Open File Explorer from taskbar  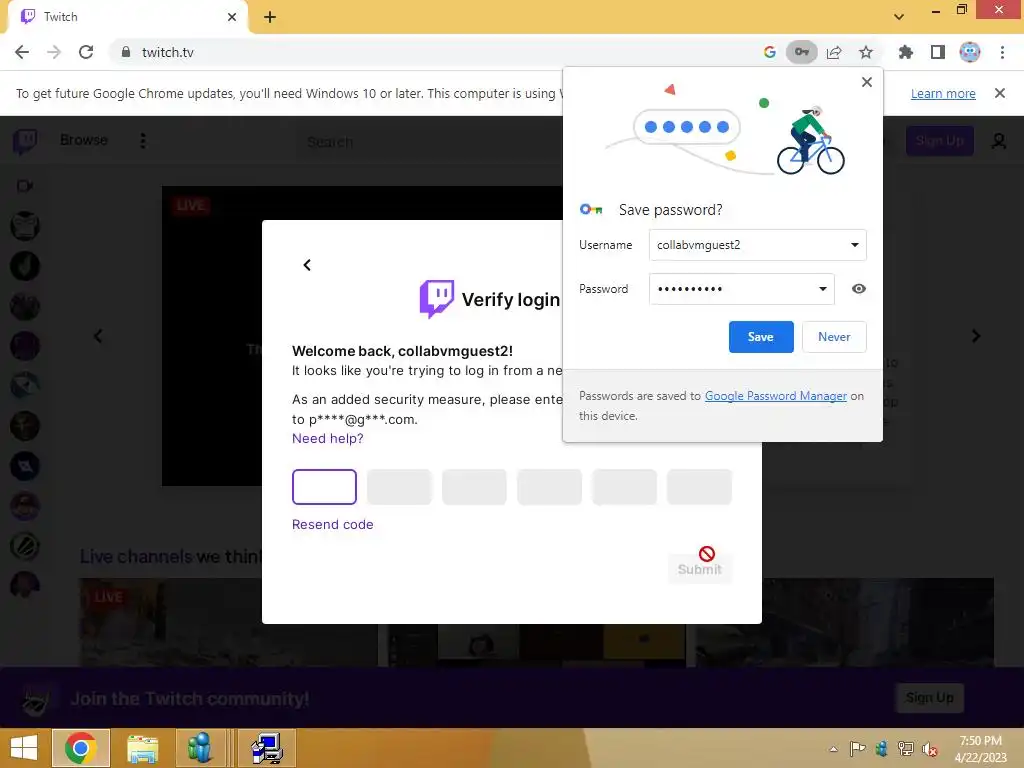(142, 748)
